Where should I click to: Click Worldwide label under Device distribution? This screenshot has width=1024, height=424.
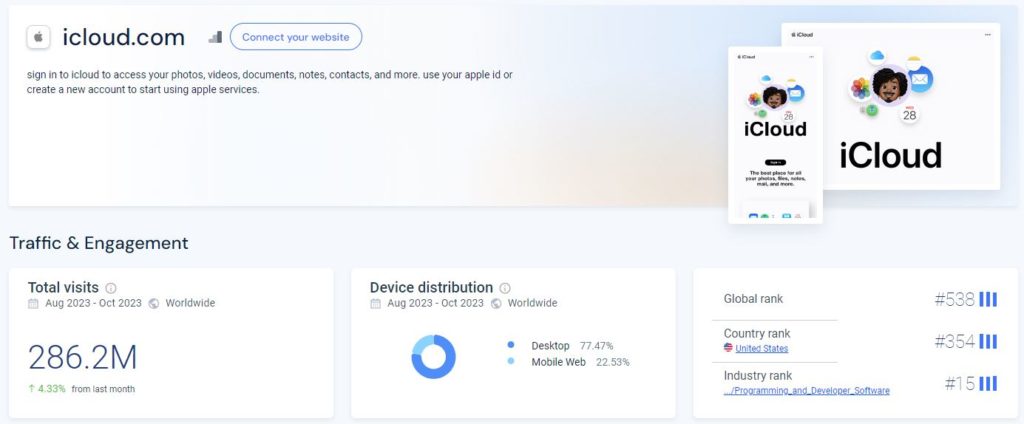532,303
